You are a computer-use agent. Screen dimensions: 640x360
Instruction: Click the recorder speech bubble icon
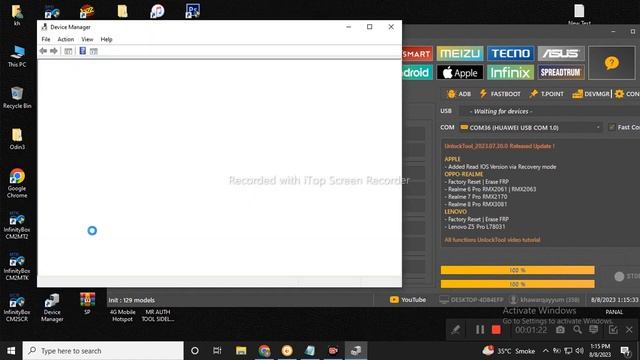(594, 330)
